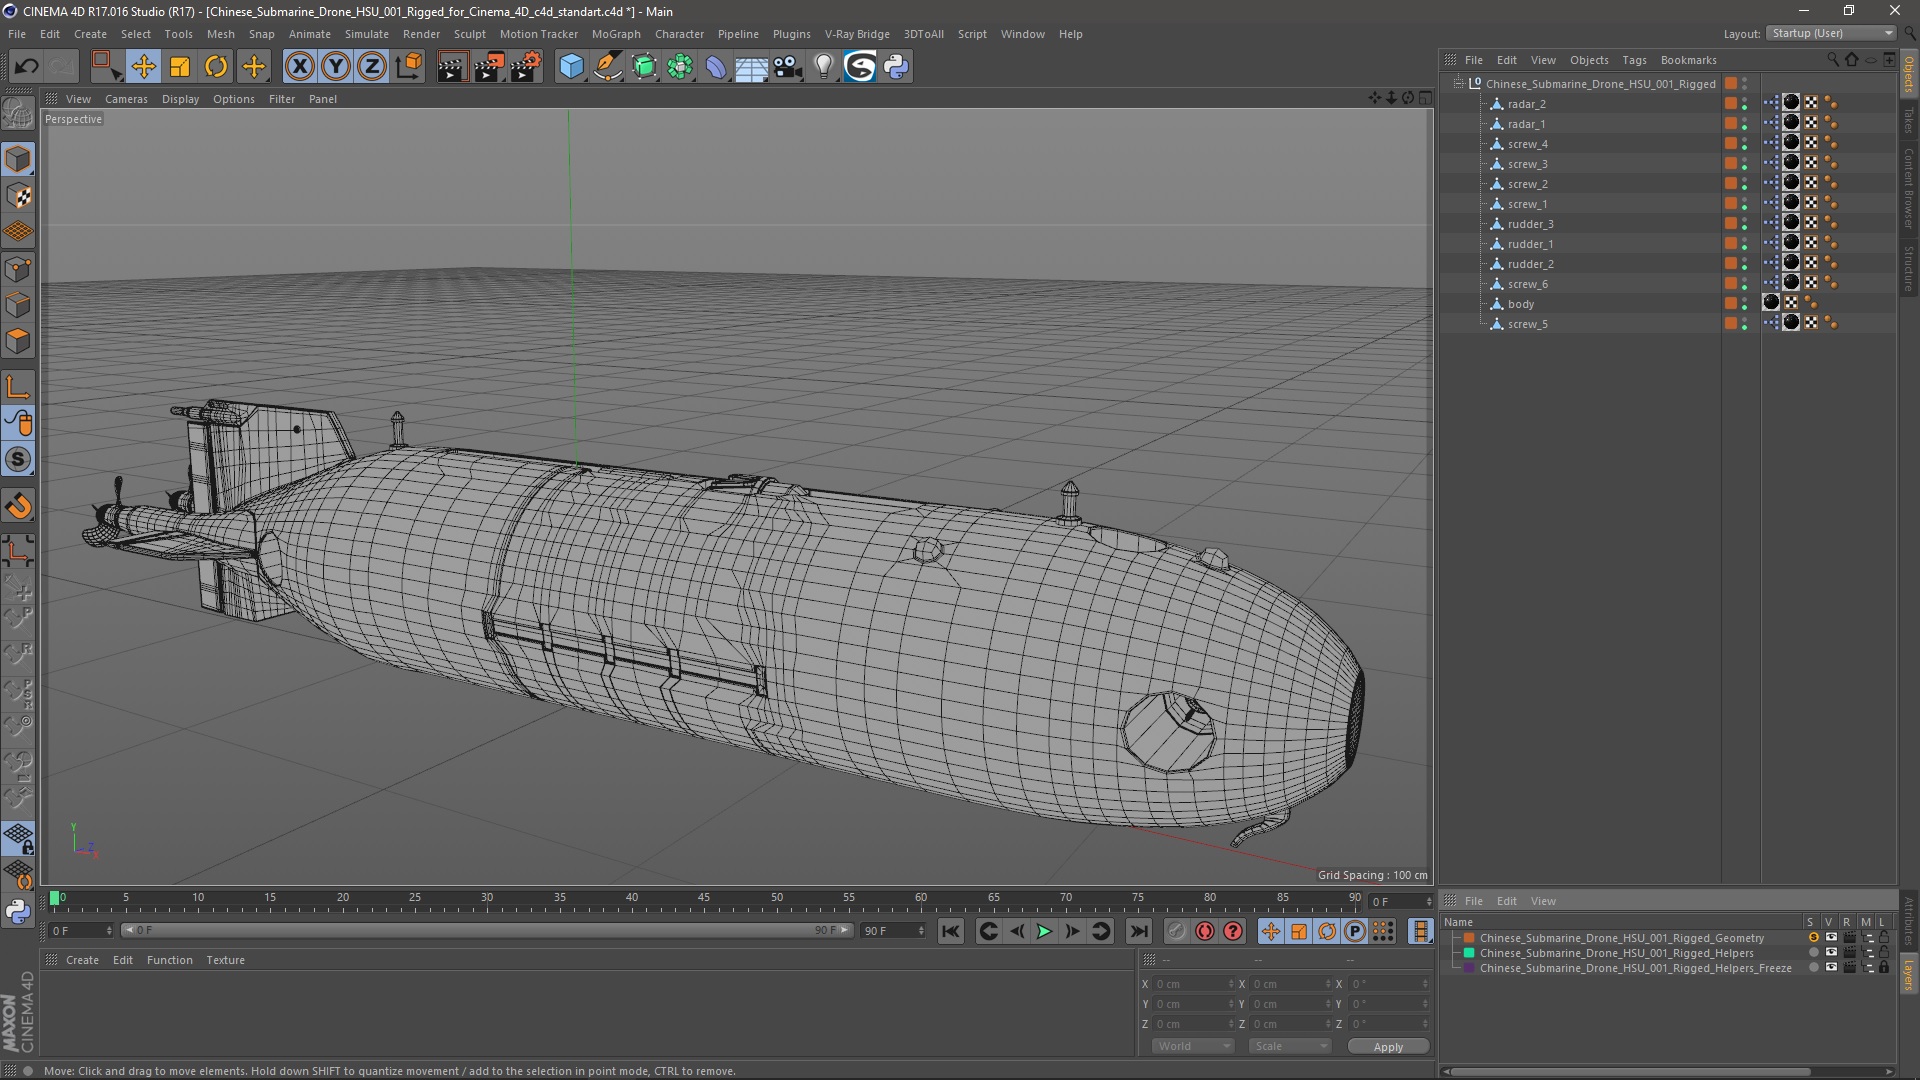Play the animation forward

pyautogui.click(x=1044, y=931)
